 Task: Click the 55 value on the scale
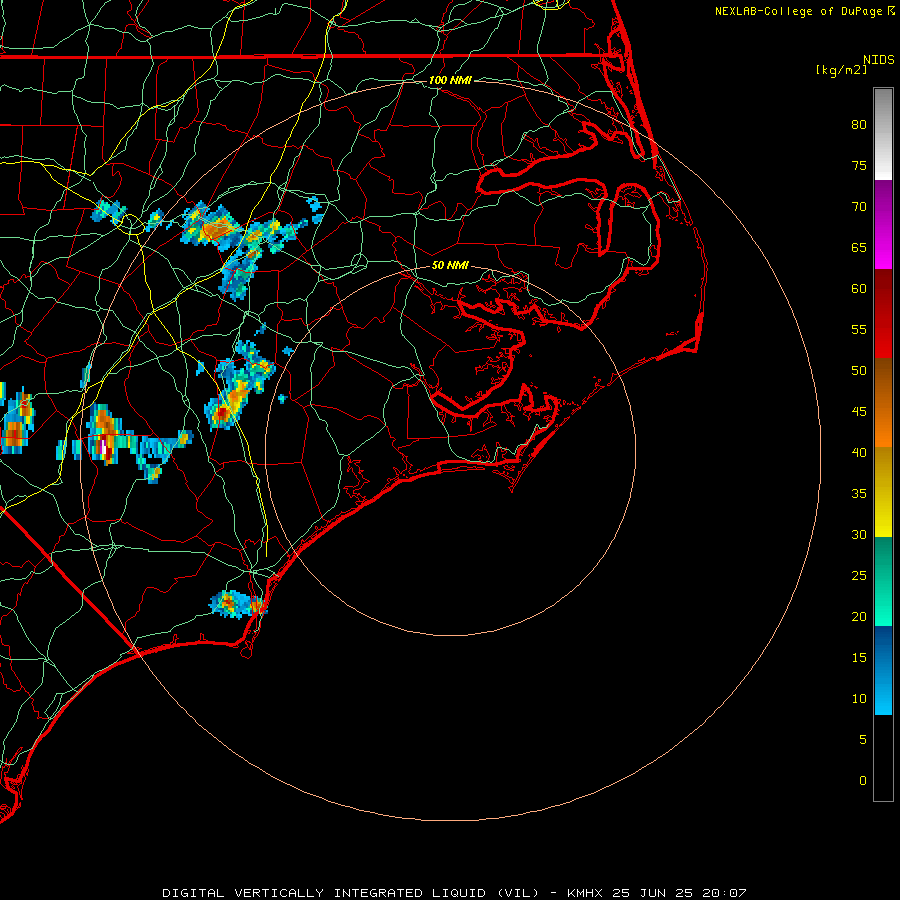pyautogui.click(x=859, y=329)
